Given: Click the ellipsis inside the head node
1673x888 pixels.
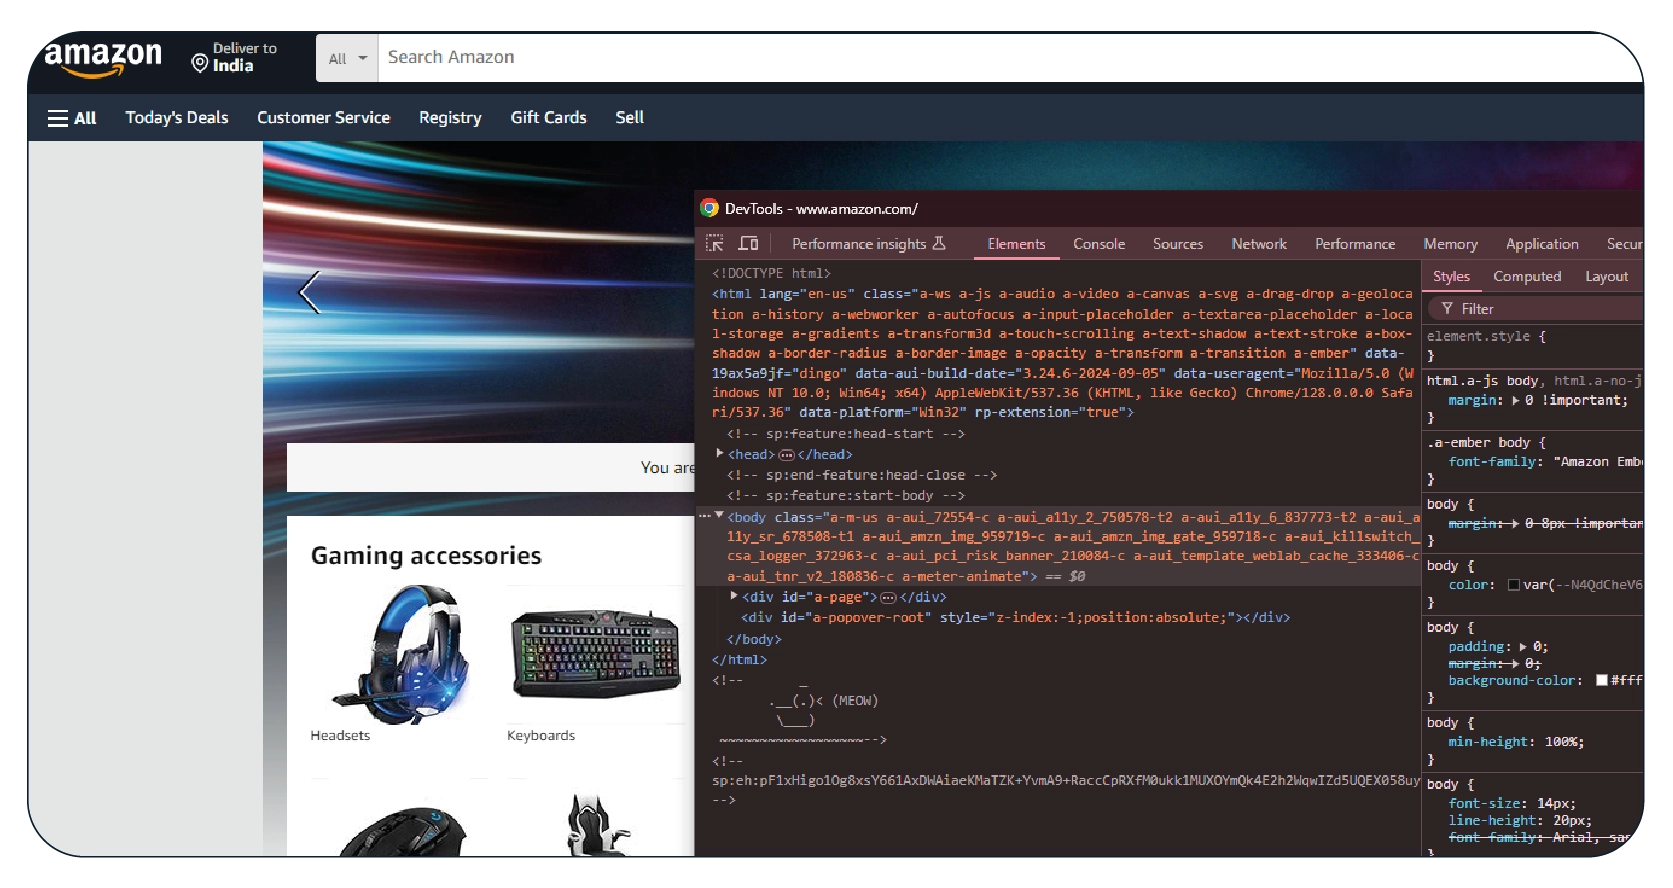Looking at the screenshot, I should [x=786, y=455].
